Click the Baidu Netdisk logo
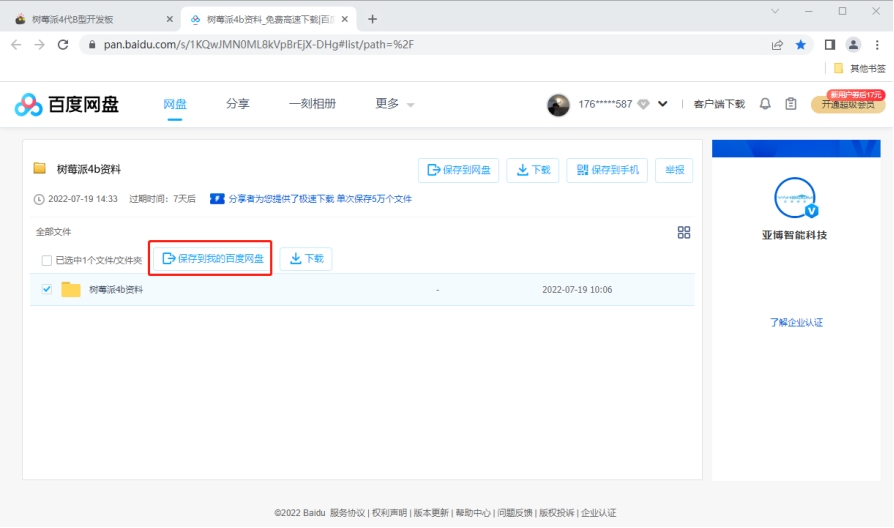 67,104
